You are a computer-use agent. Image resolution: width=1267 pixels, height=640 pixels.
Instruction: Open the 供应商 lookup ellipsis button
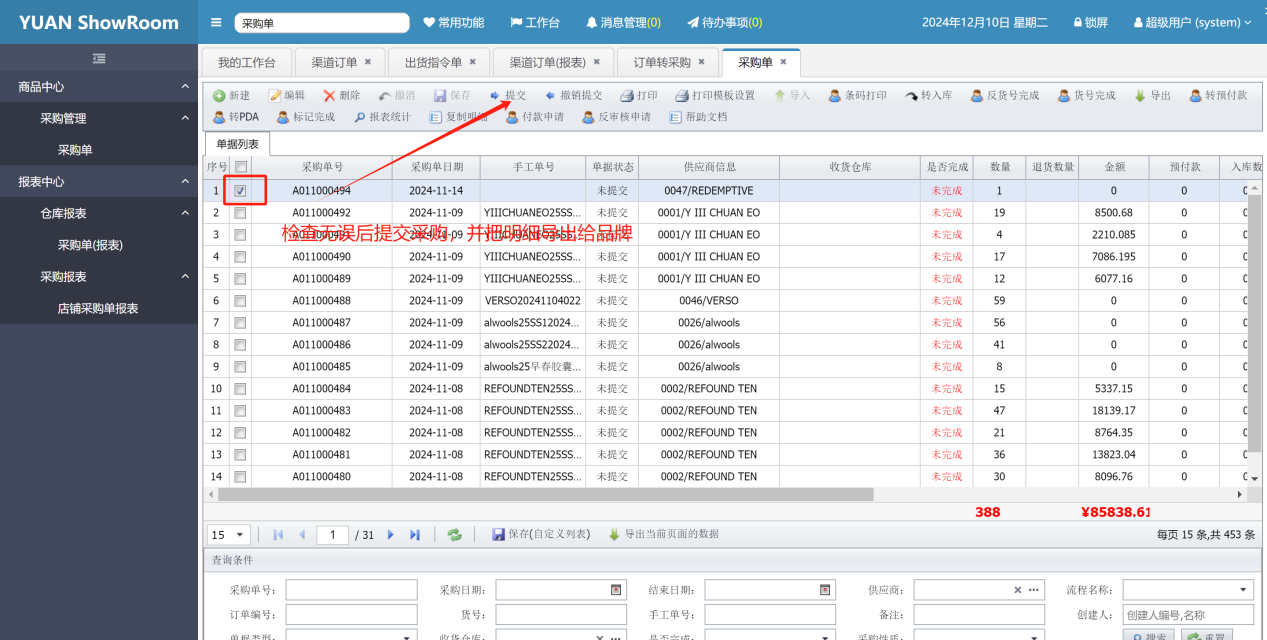click(x=1034, y=590)
